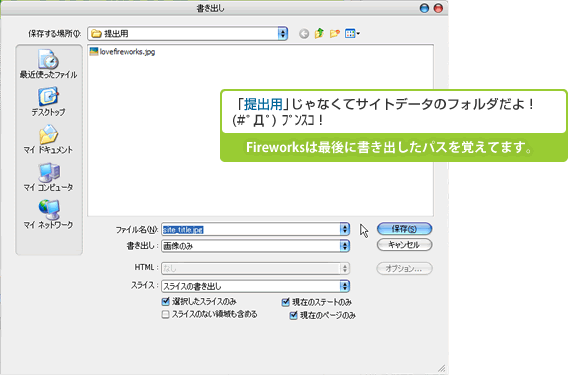568x375 pixels.
Task: Toggle 現在のページのみ checkbox
Action: [x=293, y=315]
